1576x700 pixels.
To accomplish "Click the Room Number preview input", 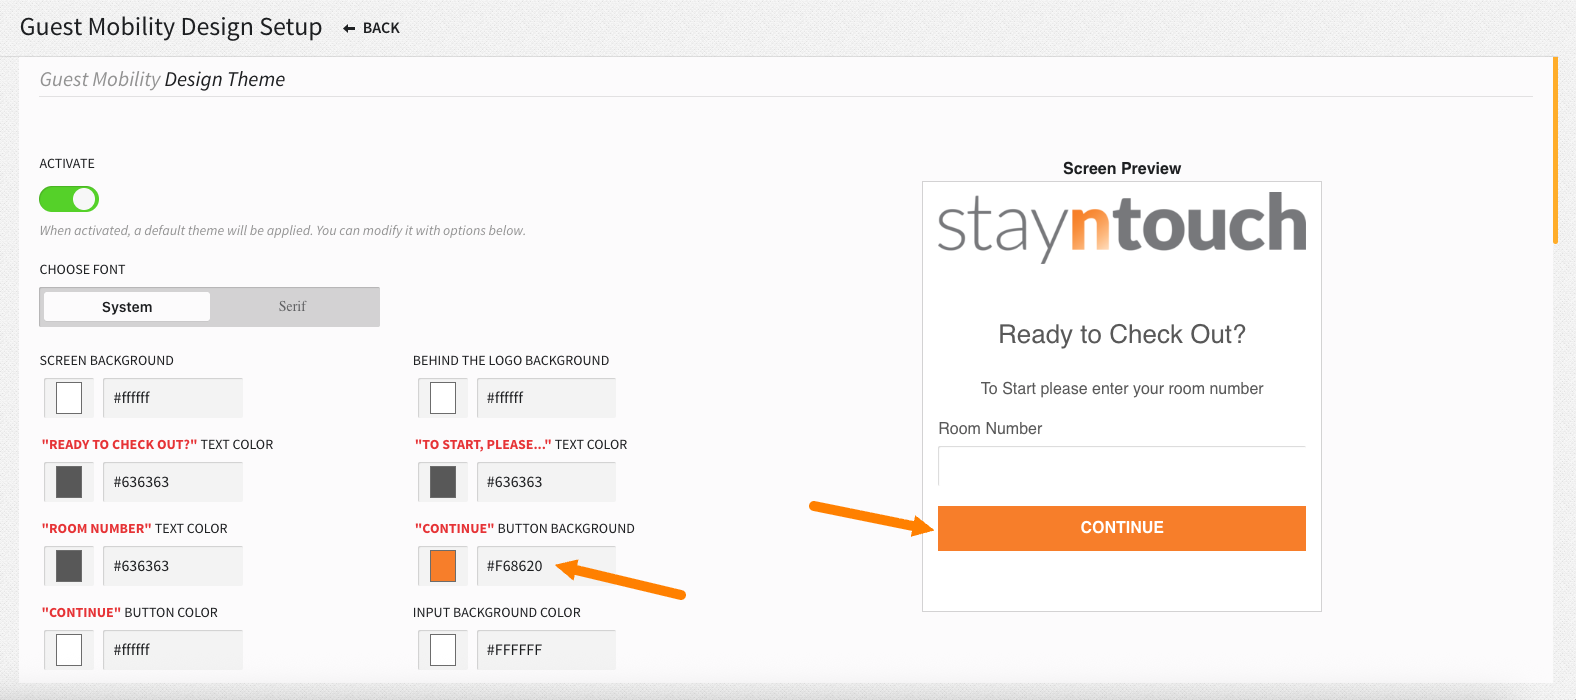I will (1122, 466).
